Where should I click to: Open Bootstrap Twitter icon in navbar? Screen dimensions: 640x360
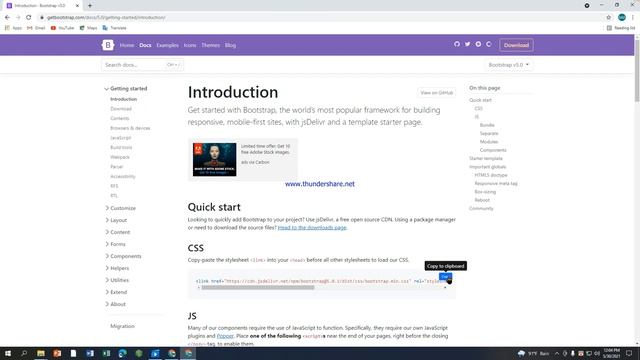[x=467, y=44]
